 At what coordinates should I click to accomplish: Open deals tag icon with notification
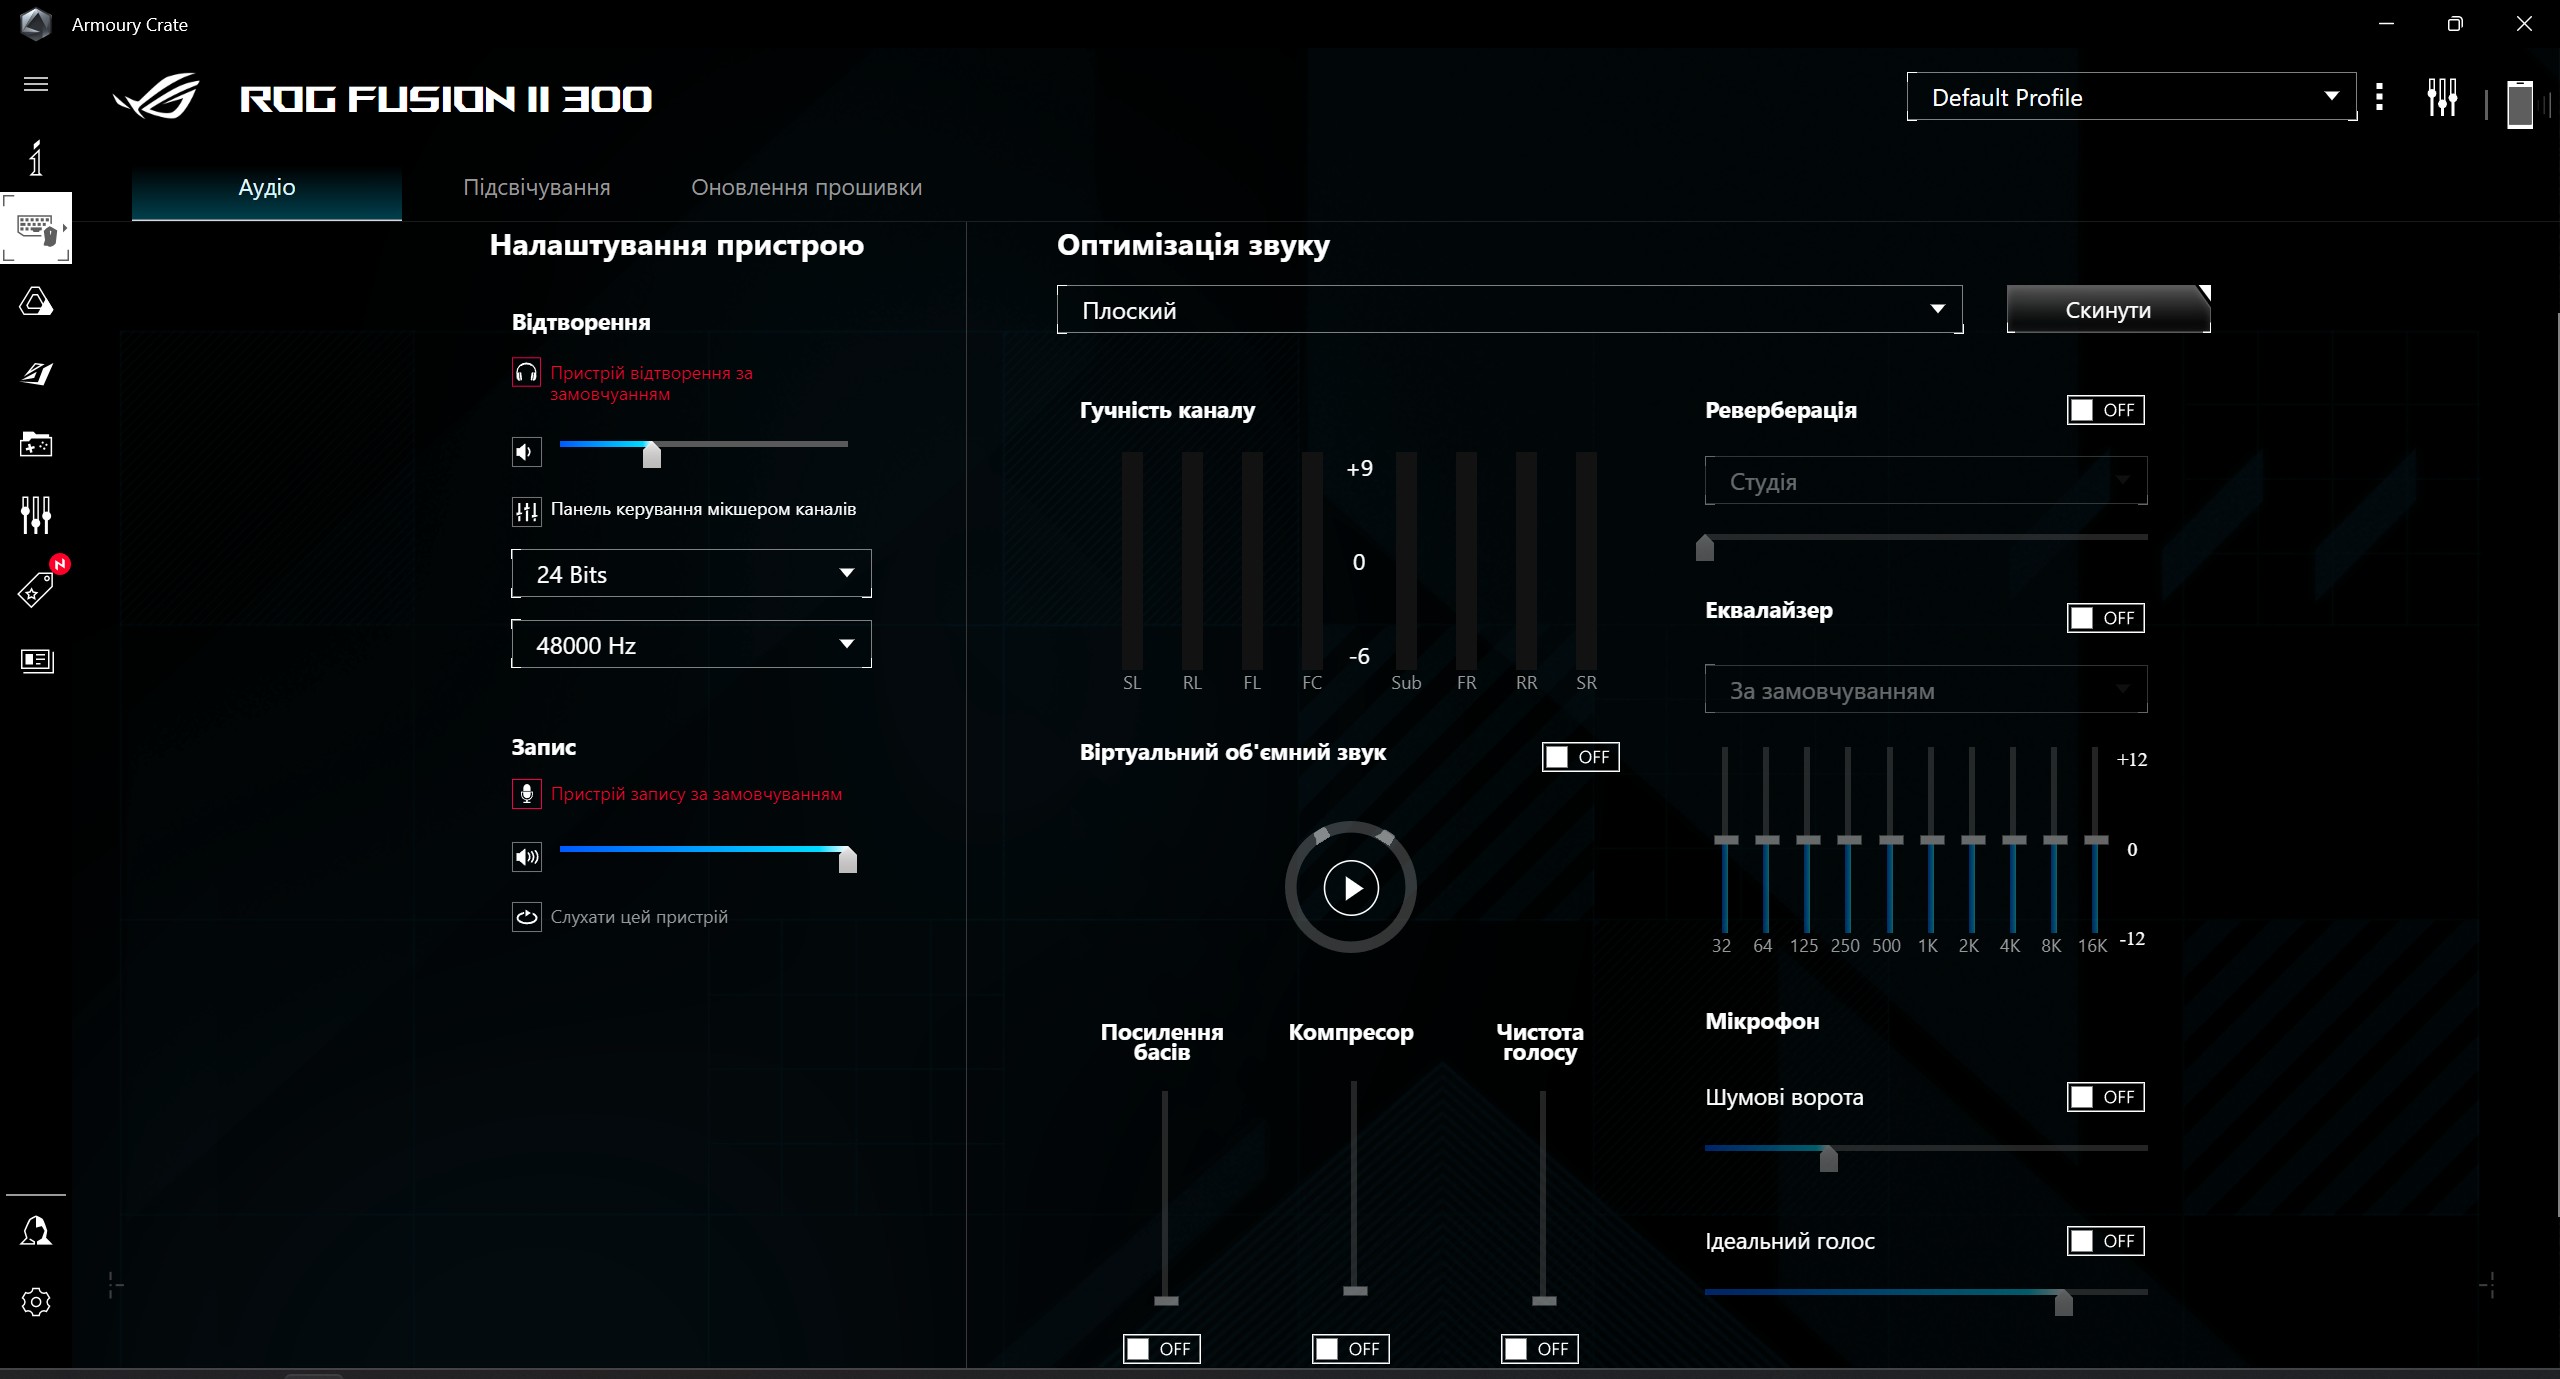[x=36, y=589]
